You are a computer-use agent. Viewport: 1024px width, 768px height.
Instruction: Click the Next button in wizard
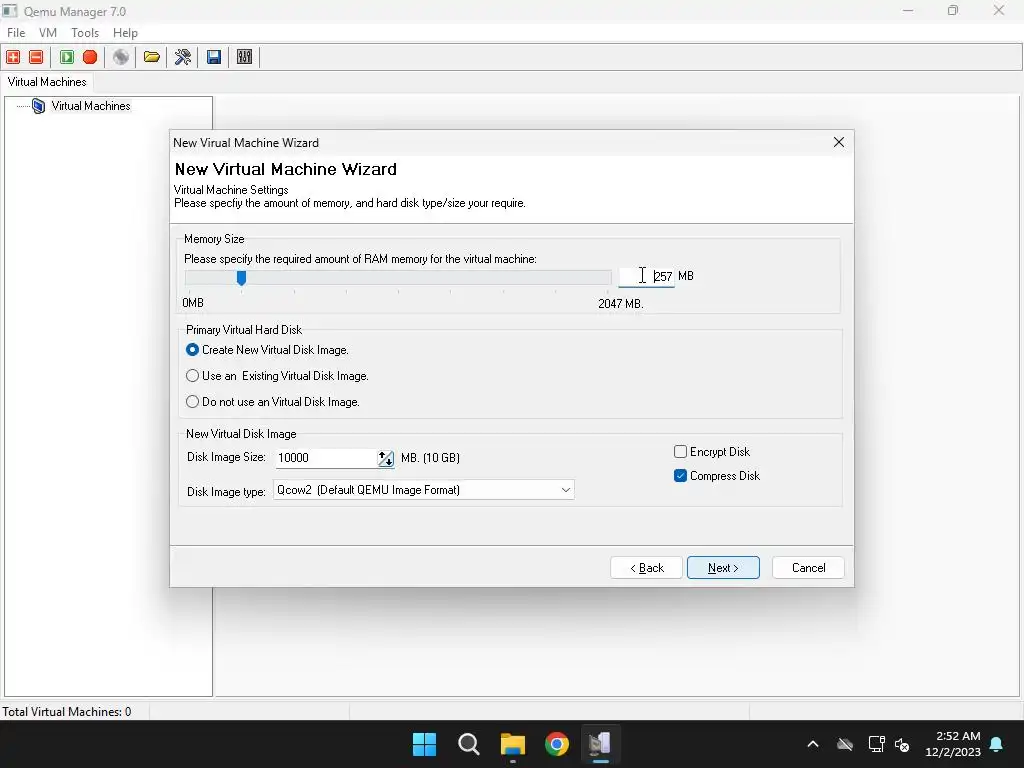coord(723,568)
